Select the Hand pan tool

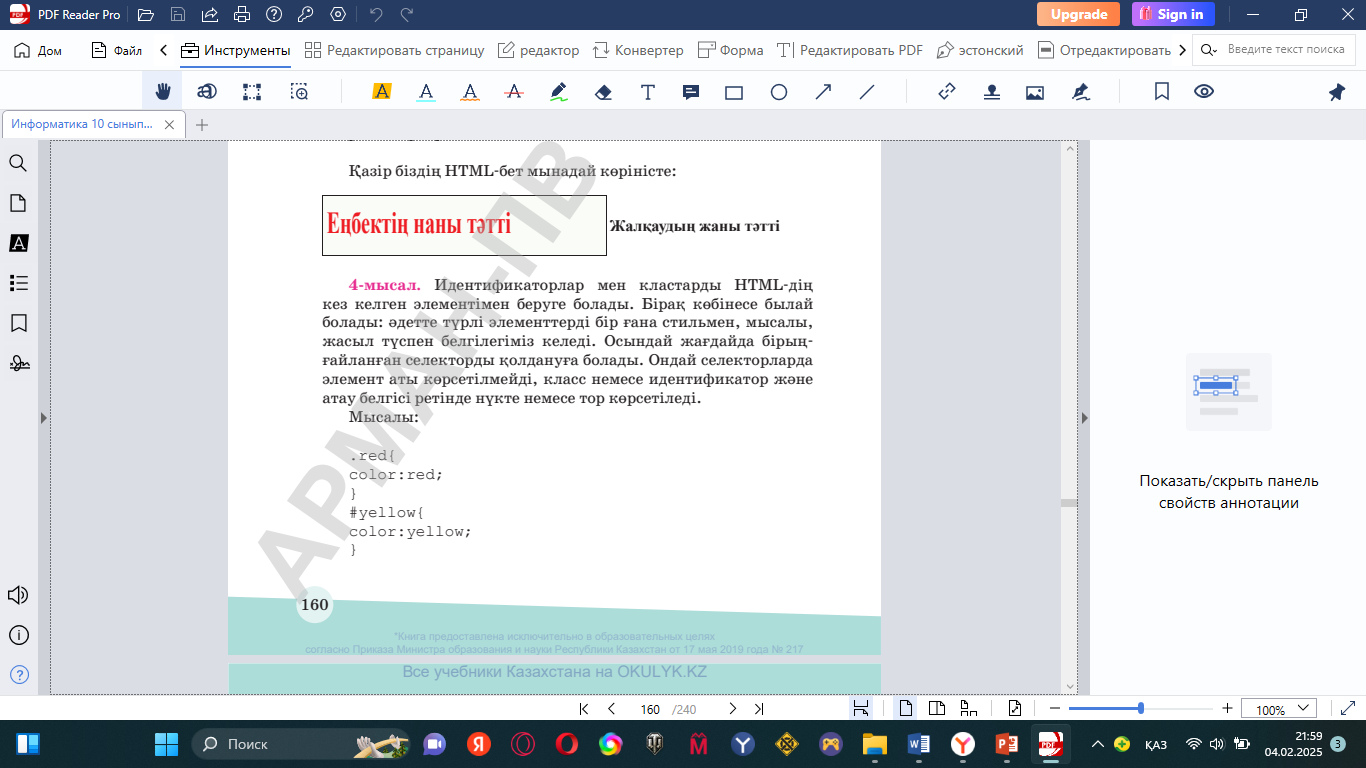pyautogui.click(x=162, y=92)
